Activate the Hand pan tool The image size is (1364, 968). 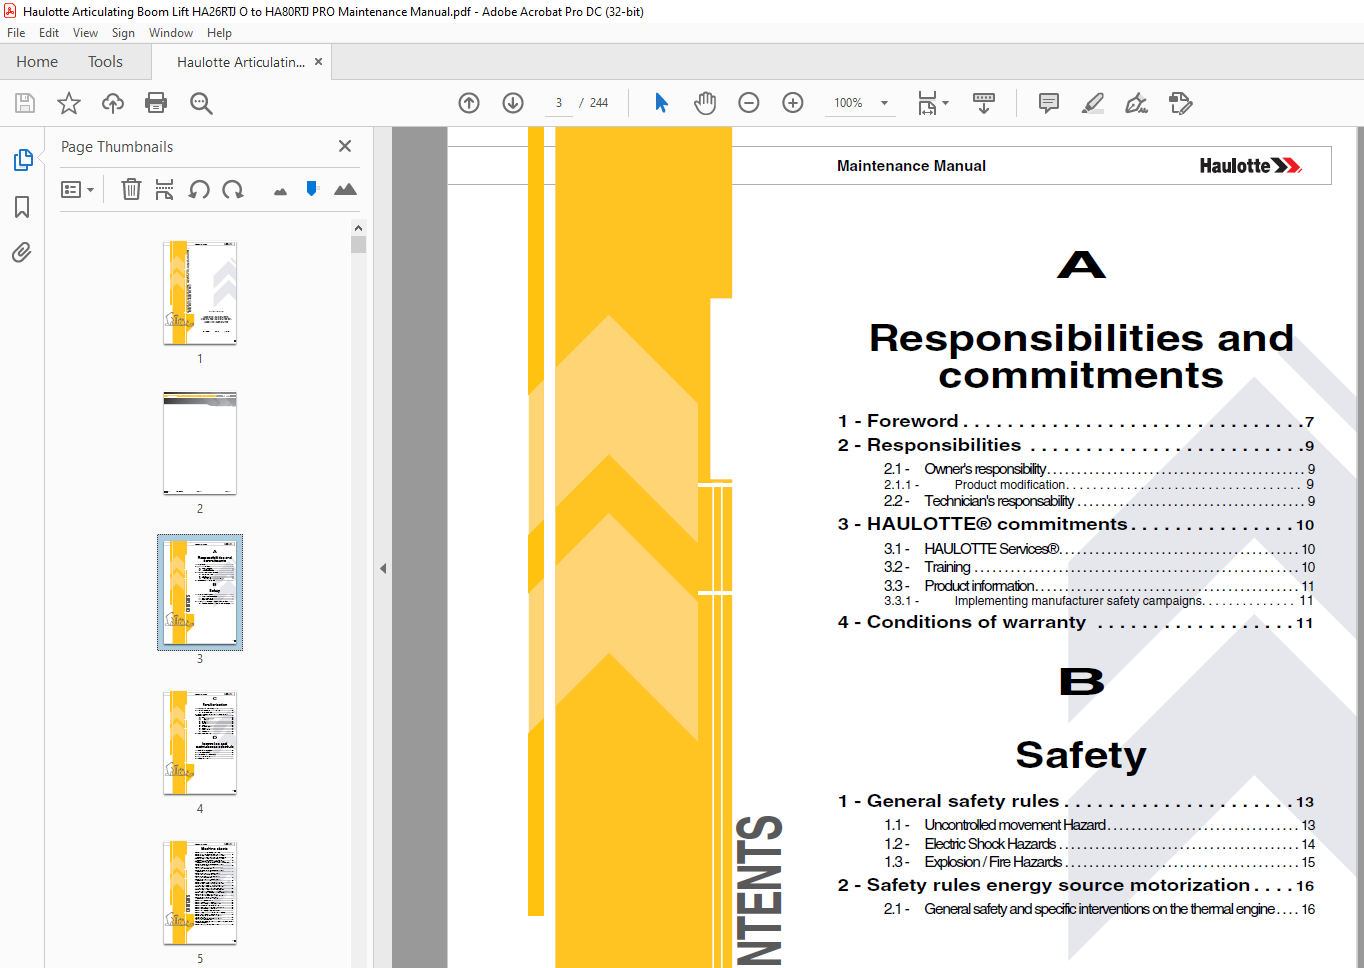point(705,103)
